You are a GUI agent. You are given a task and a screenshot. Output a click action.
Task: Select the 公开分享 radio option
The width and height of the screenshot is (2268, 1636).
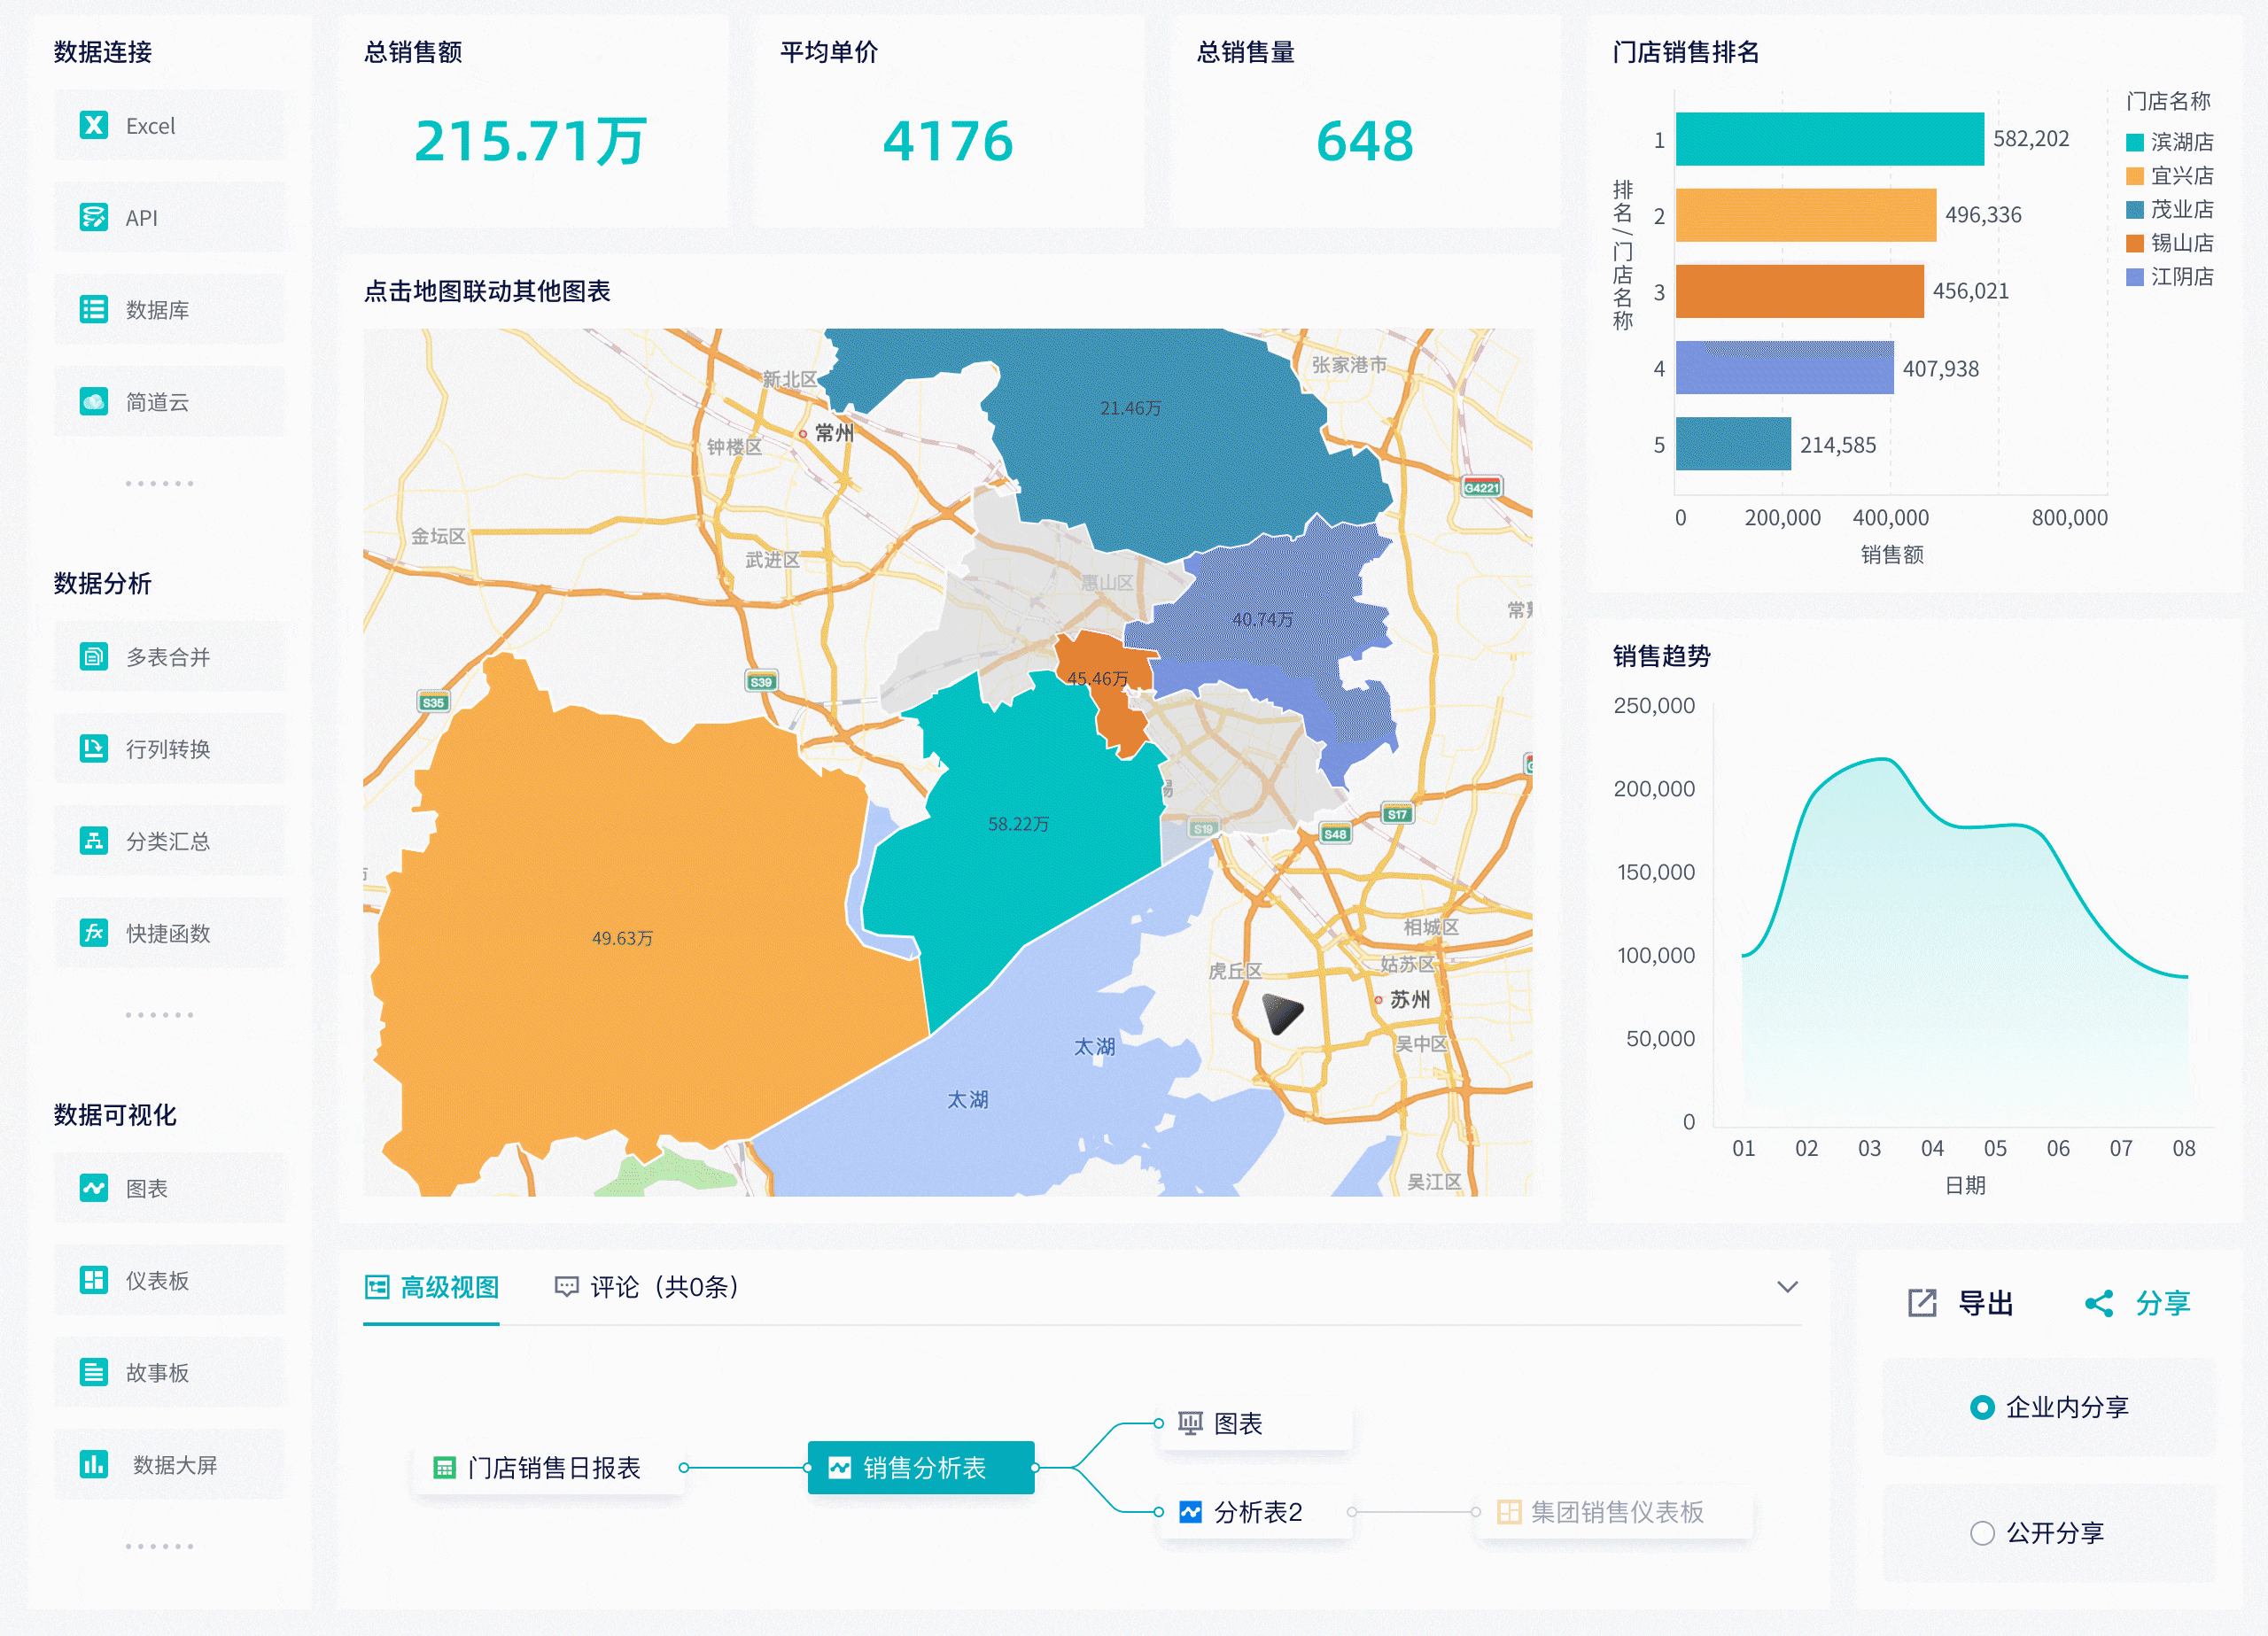(1981, 1532)
